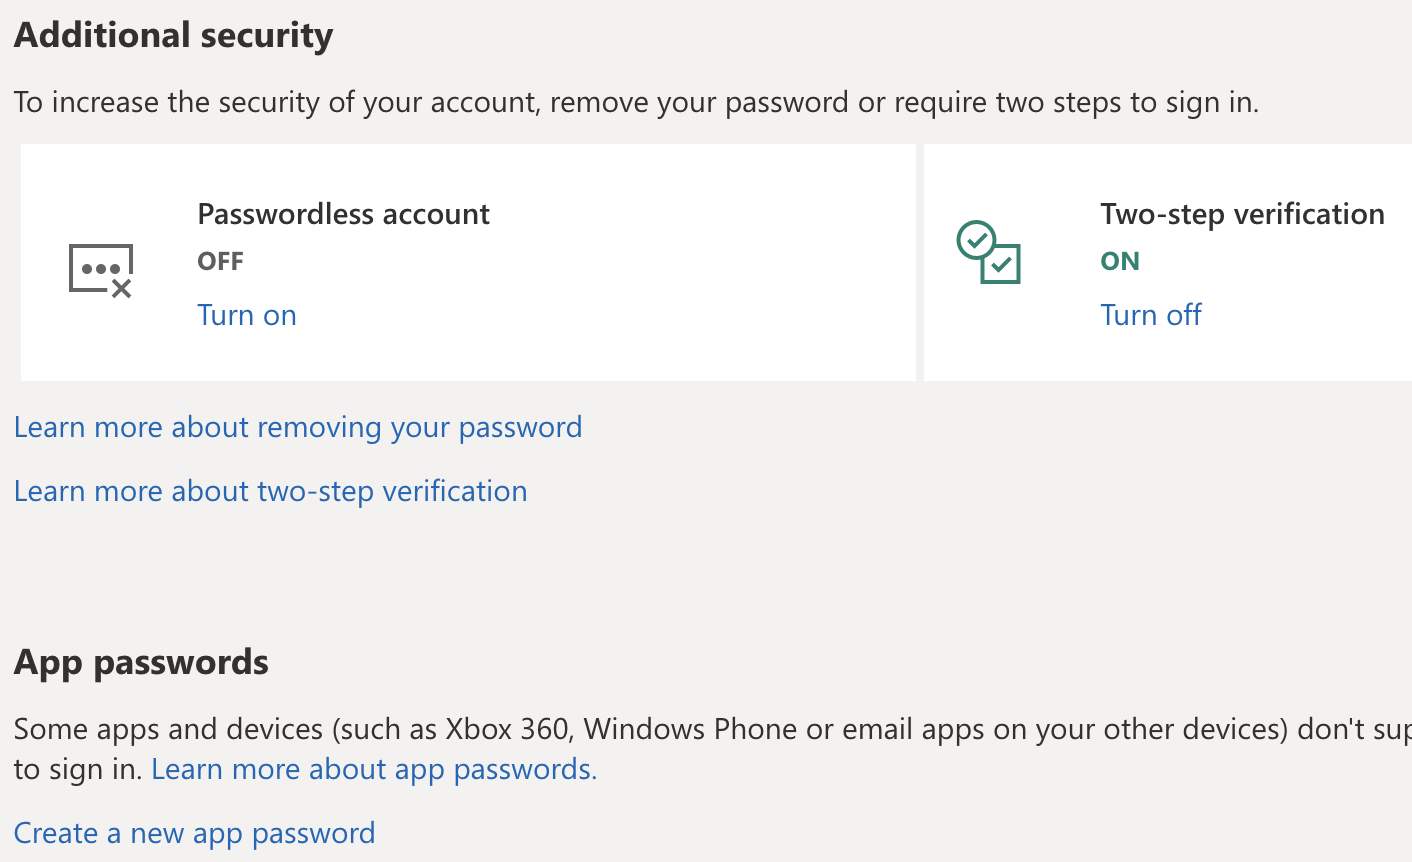Select the Two-step verification card

pyautogui.click(x=1168, y=262)
